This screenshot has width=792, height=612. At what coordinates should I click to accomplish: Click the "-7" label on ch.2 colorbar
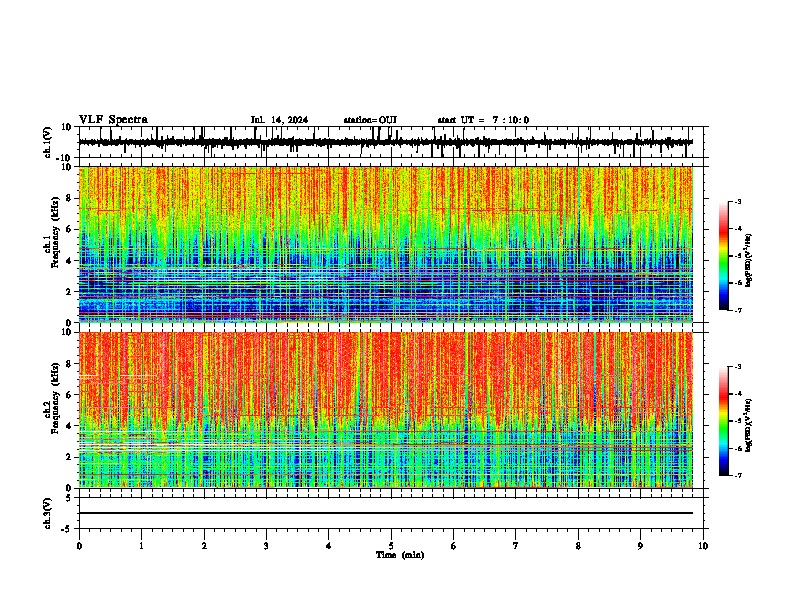[x=738, y=475]
